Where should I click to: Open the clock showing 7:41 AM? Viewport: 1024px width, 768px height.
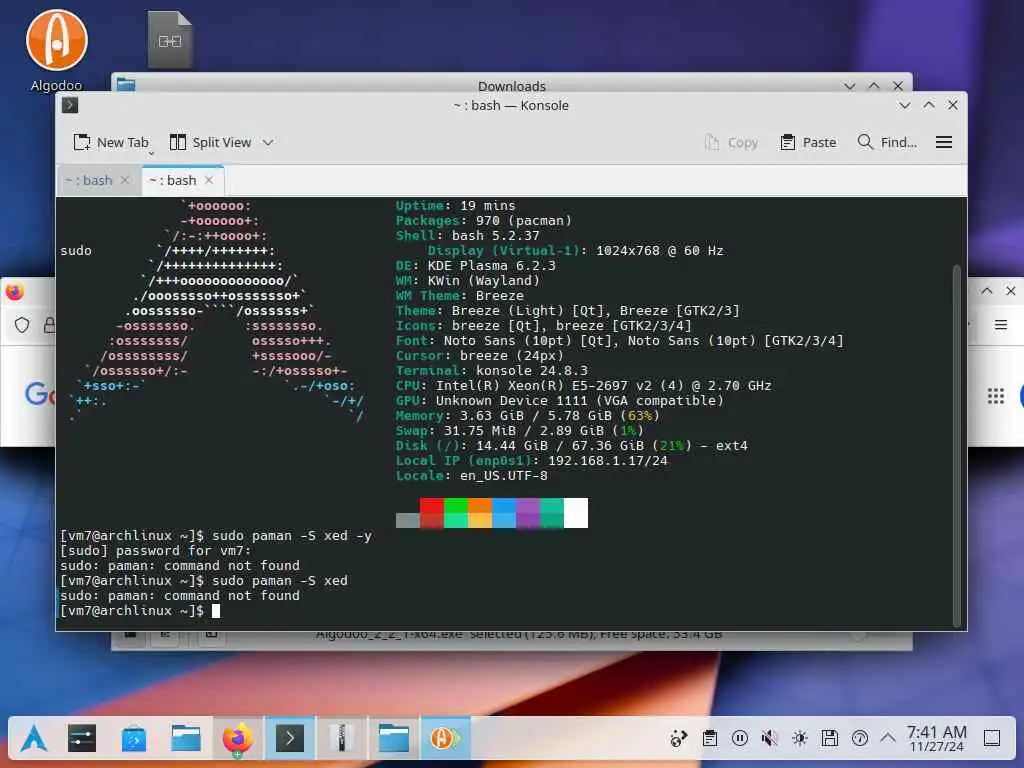pyautogui.click(x=936, y=739)
